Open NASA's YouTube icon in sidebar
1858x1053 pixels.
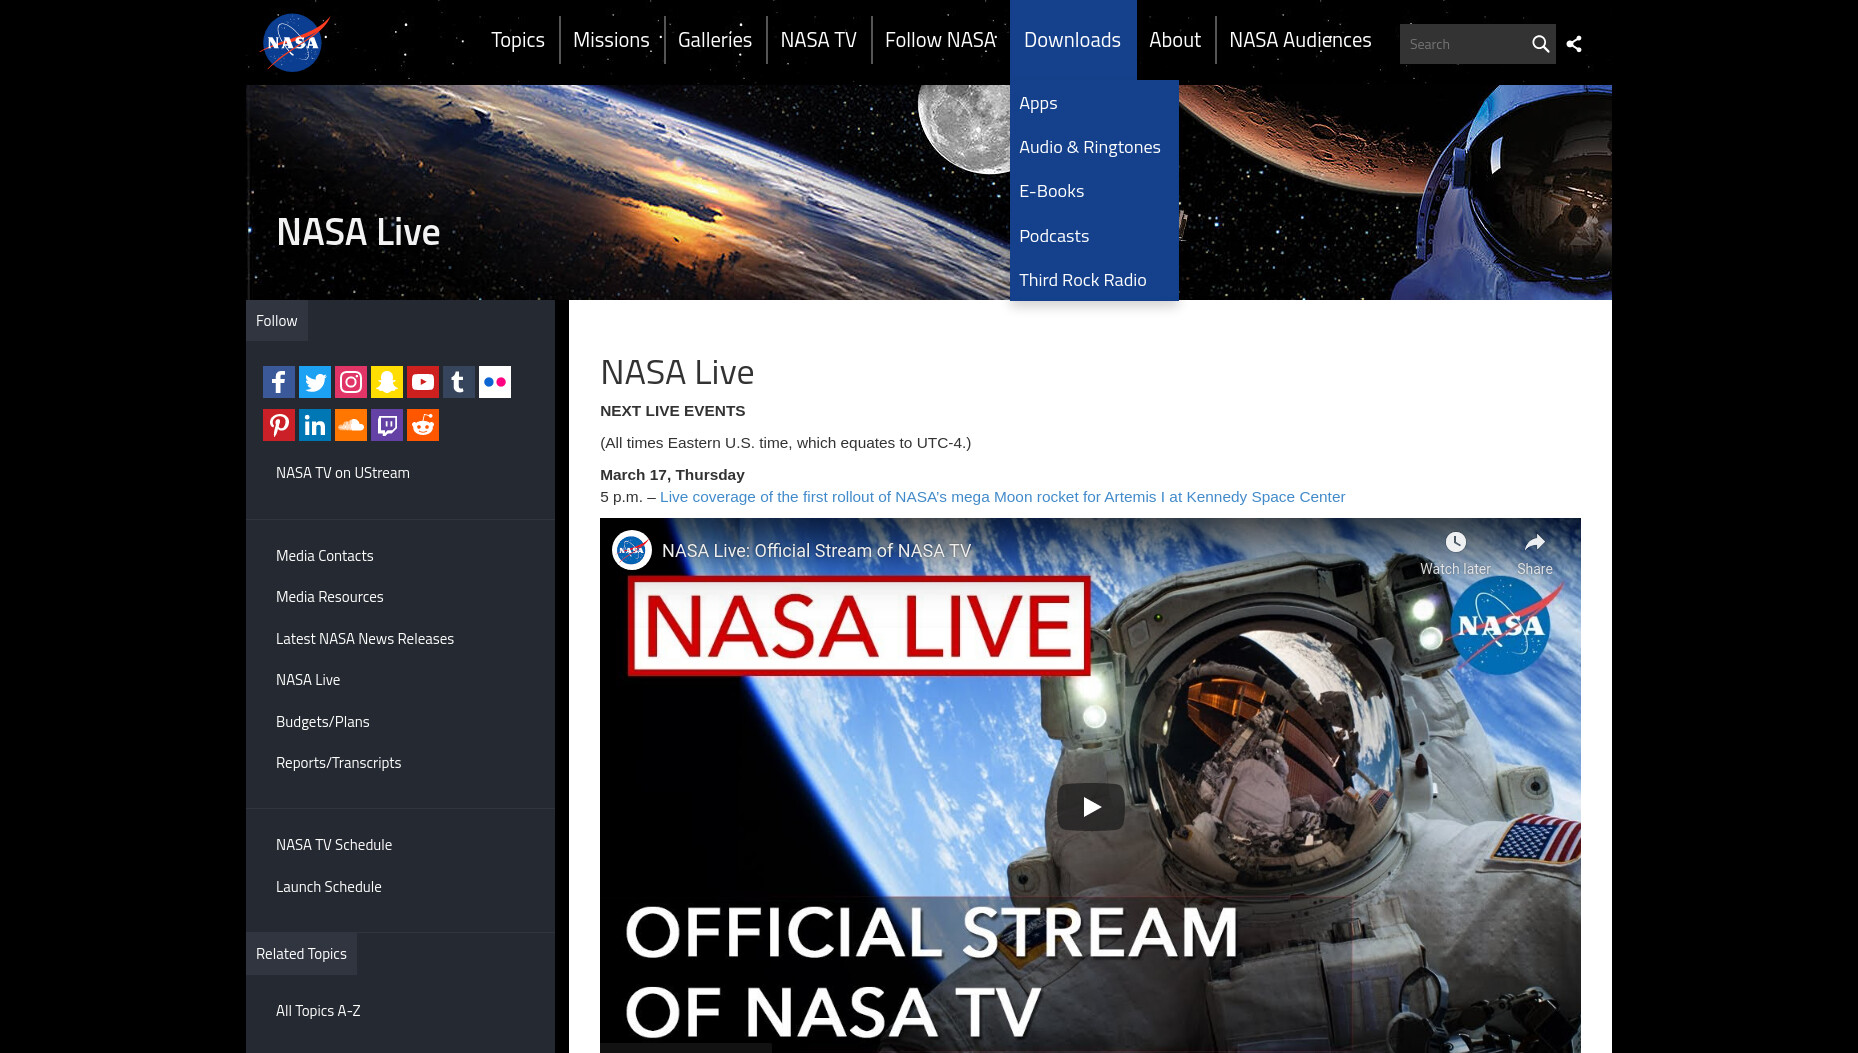423,382
